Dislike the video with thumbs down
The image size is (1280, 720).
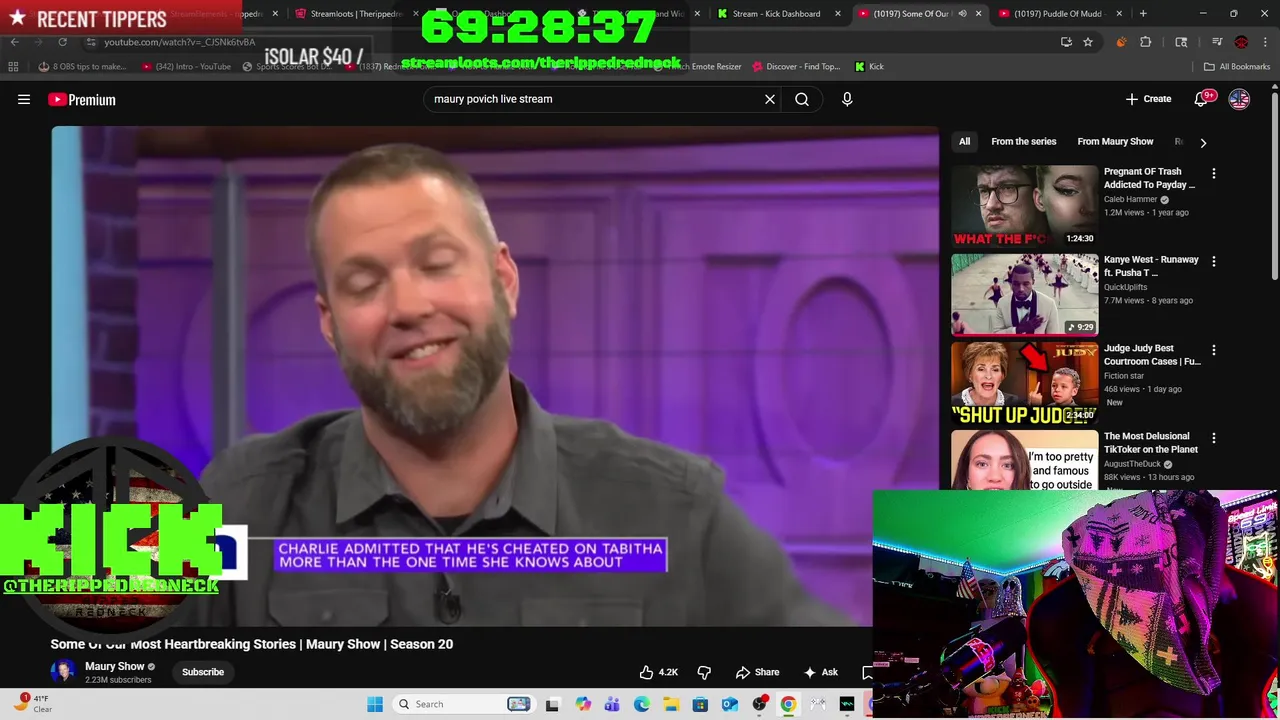(x=704, y=672)
